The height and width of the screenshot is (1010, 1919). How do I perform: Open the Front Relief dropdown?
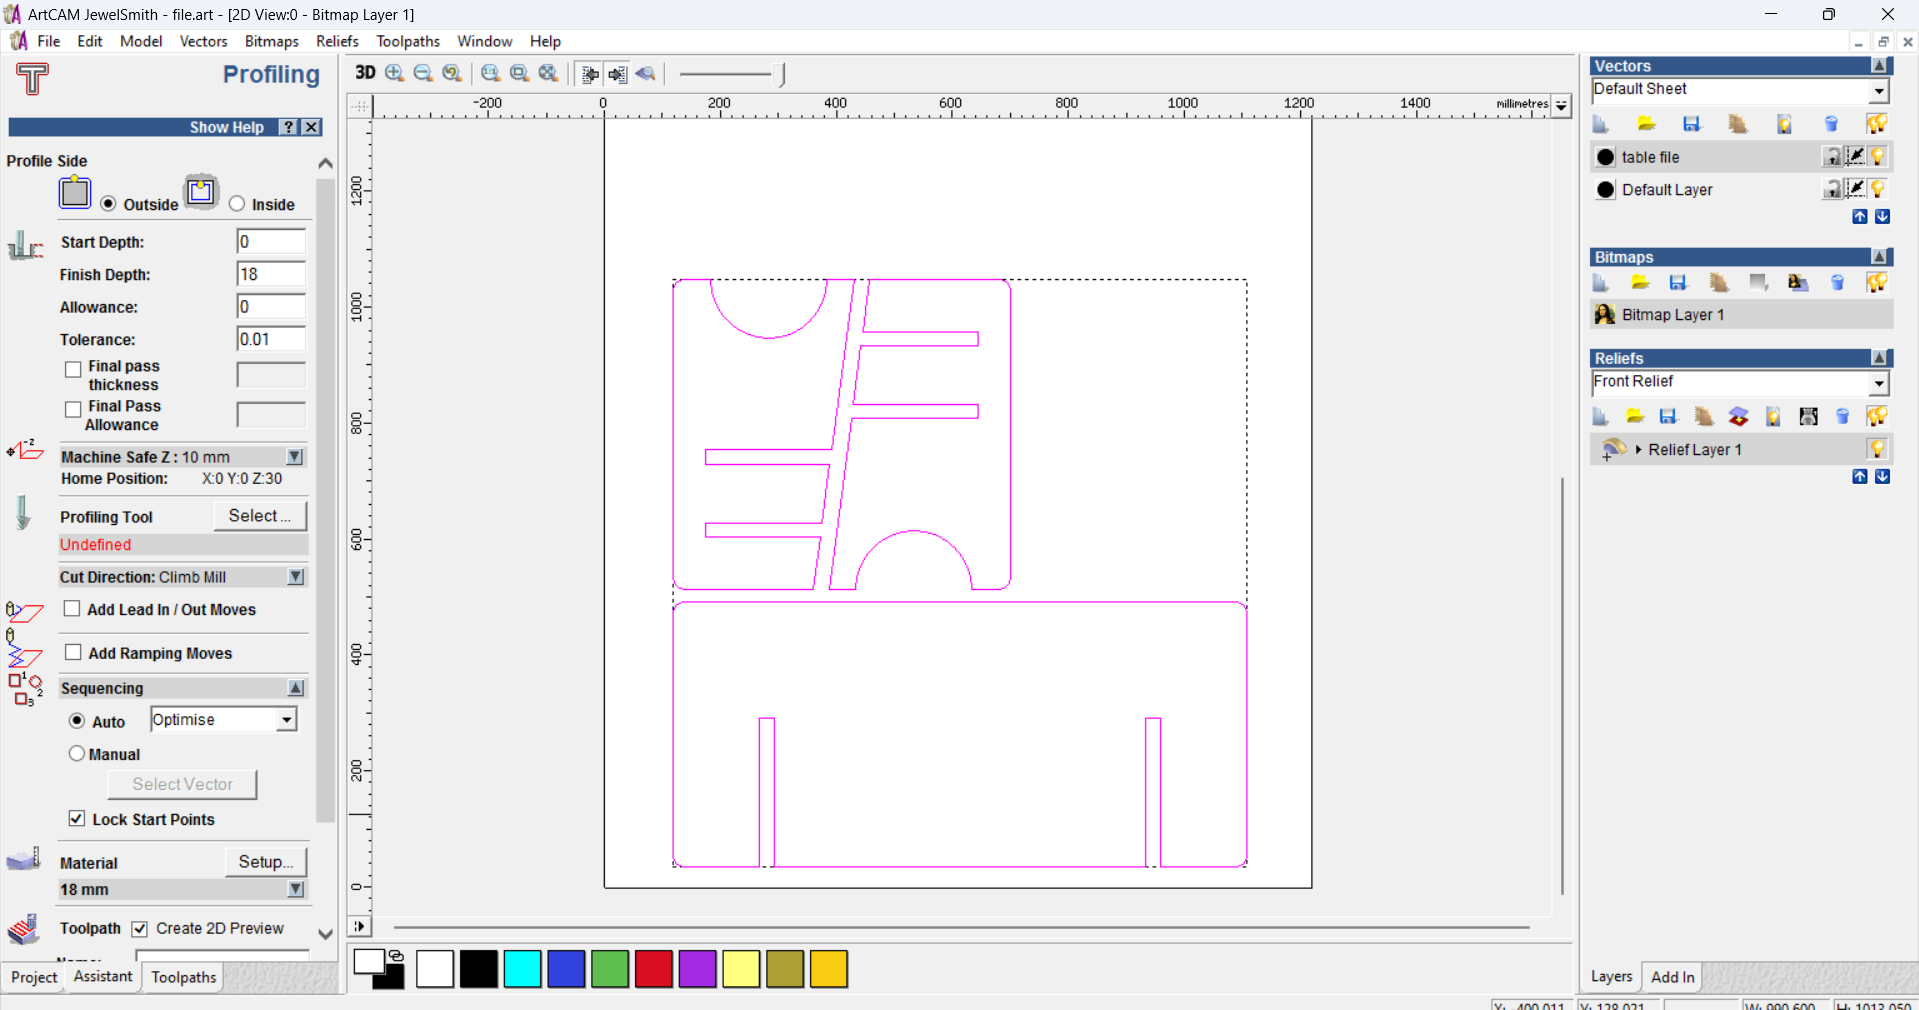tap(1879, 384)
